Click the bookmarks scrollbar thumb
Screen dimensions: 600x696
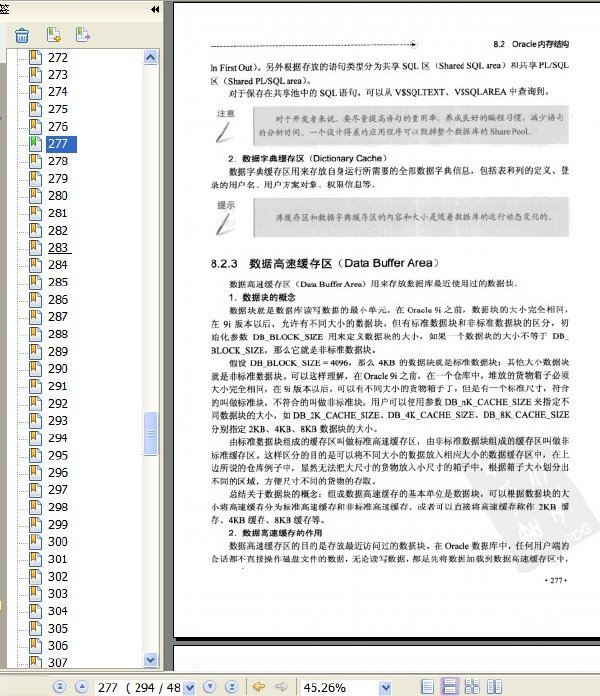click(151, 434)
